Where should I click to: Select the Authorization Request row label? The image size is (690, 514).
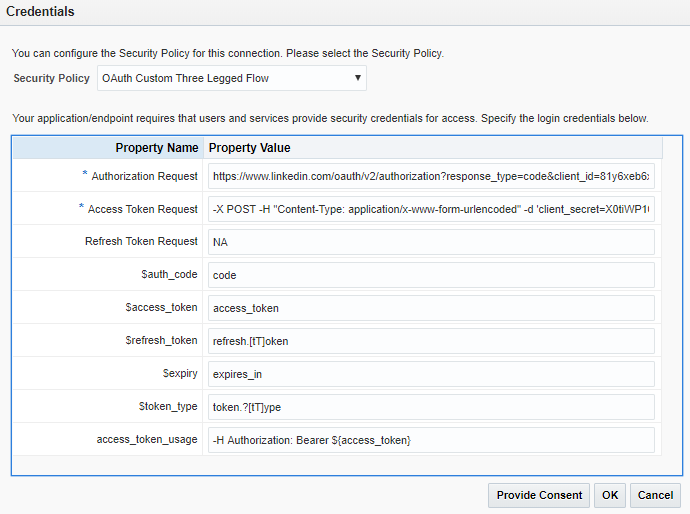coord(144,176)
